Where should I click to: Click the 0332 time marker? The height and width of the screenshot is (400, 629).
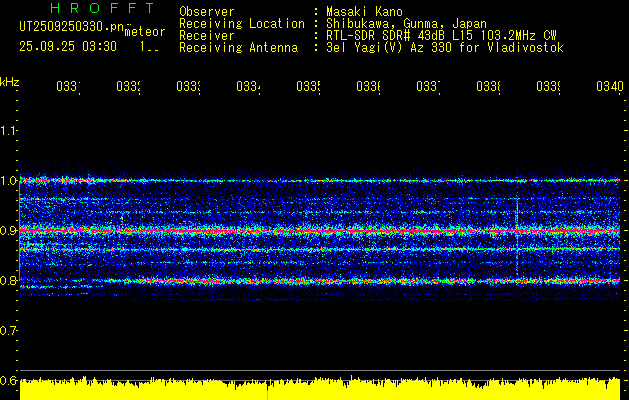pos(128,86)
